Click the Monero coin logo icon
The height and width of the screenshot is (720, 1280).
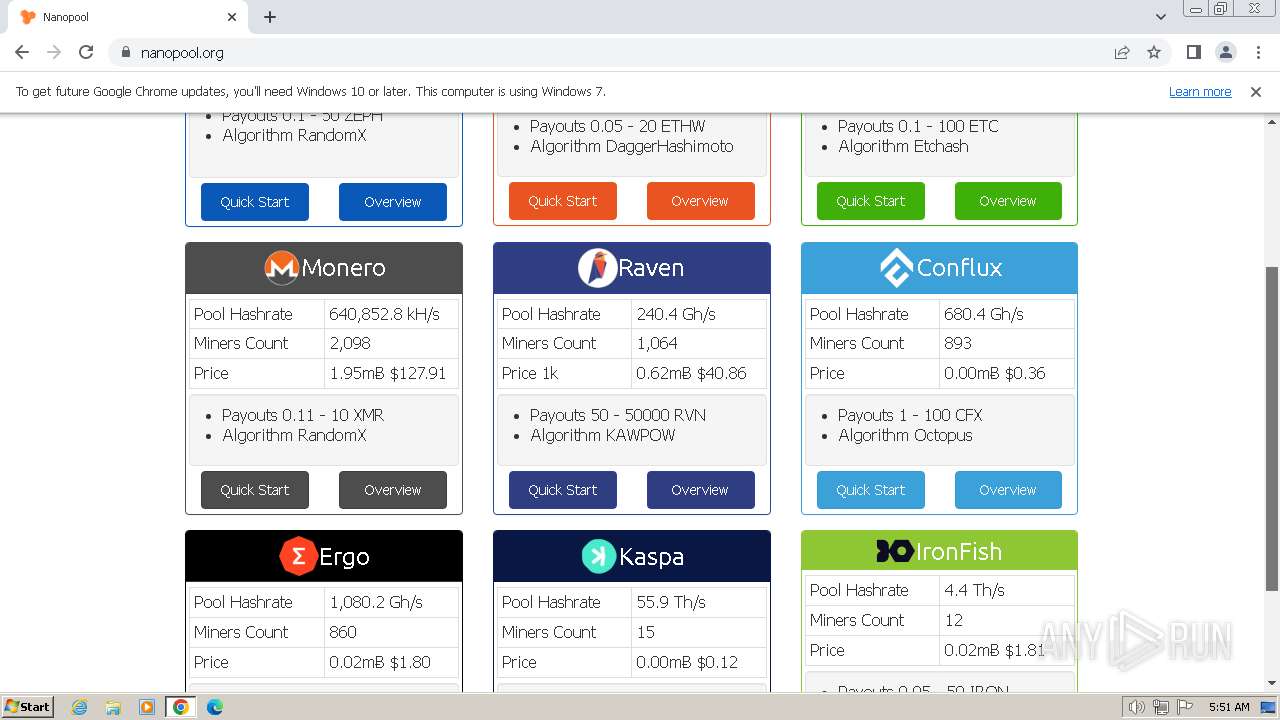click(x=282, y=268)
